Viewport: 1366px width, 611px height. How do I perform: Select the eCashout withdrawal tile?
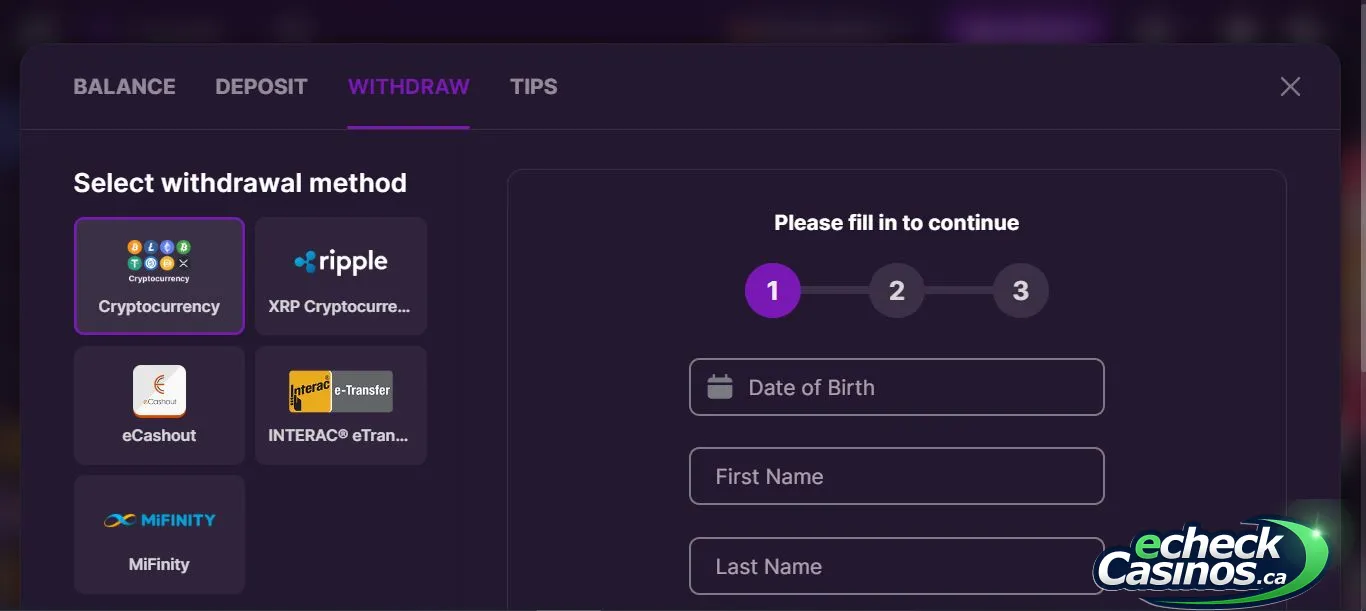[x=159, y=405]
